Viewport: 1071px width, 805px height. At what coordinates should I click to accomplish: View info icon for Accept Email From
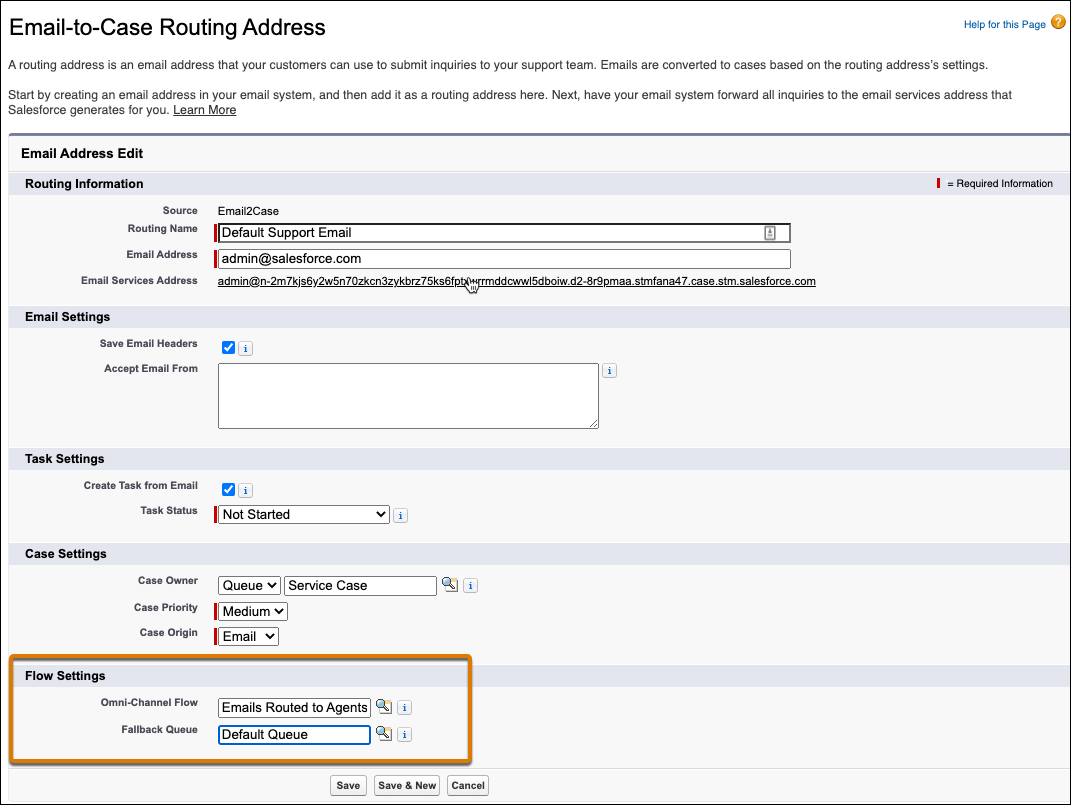[x=609, y=370]
